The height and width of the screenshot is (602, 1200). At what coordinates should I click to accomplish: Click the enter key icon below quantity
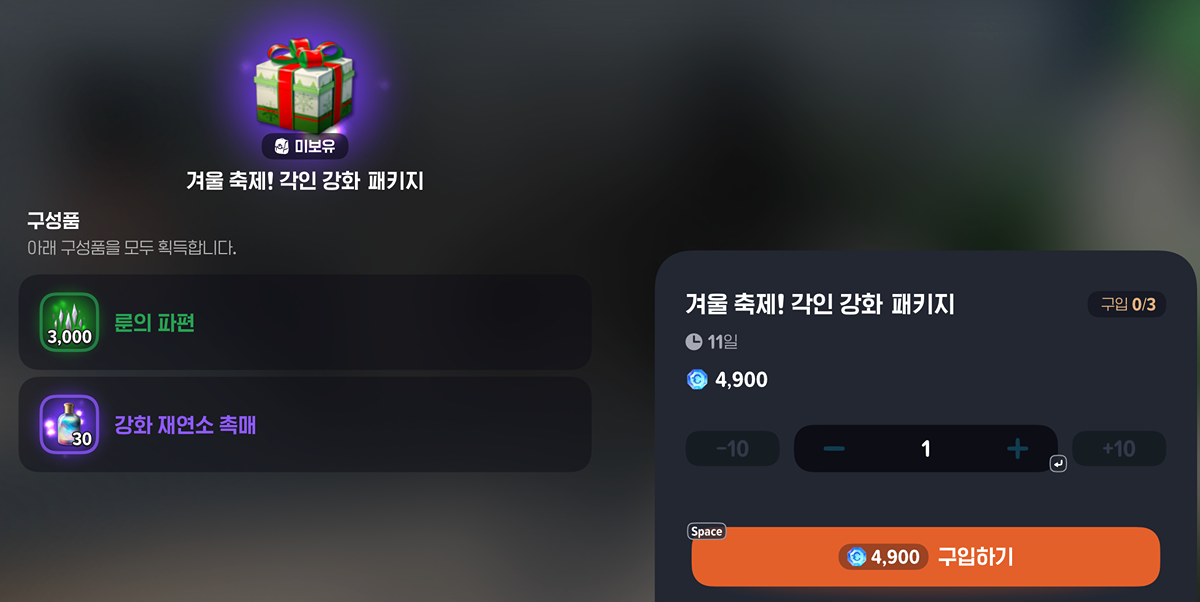click(x=1059, y=464)
